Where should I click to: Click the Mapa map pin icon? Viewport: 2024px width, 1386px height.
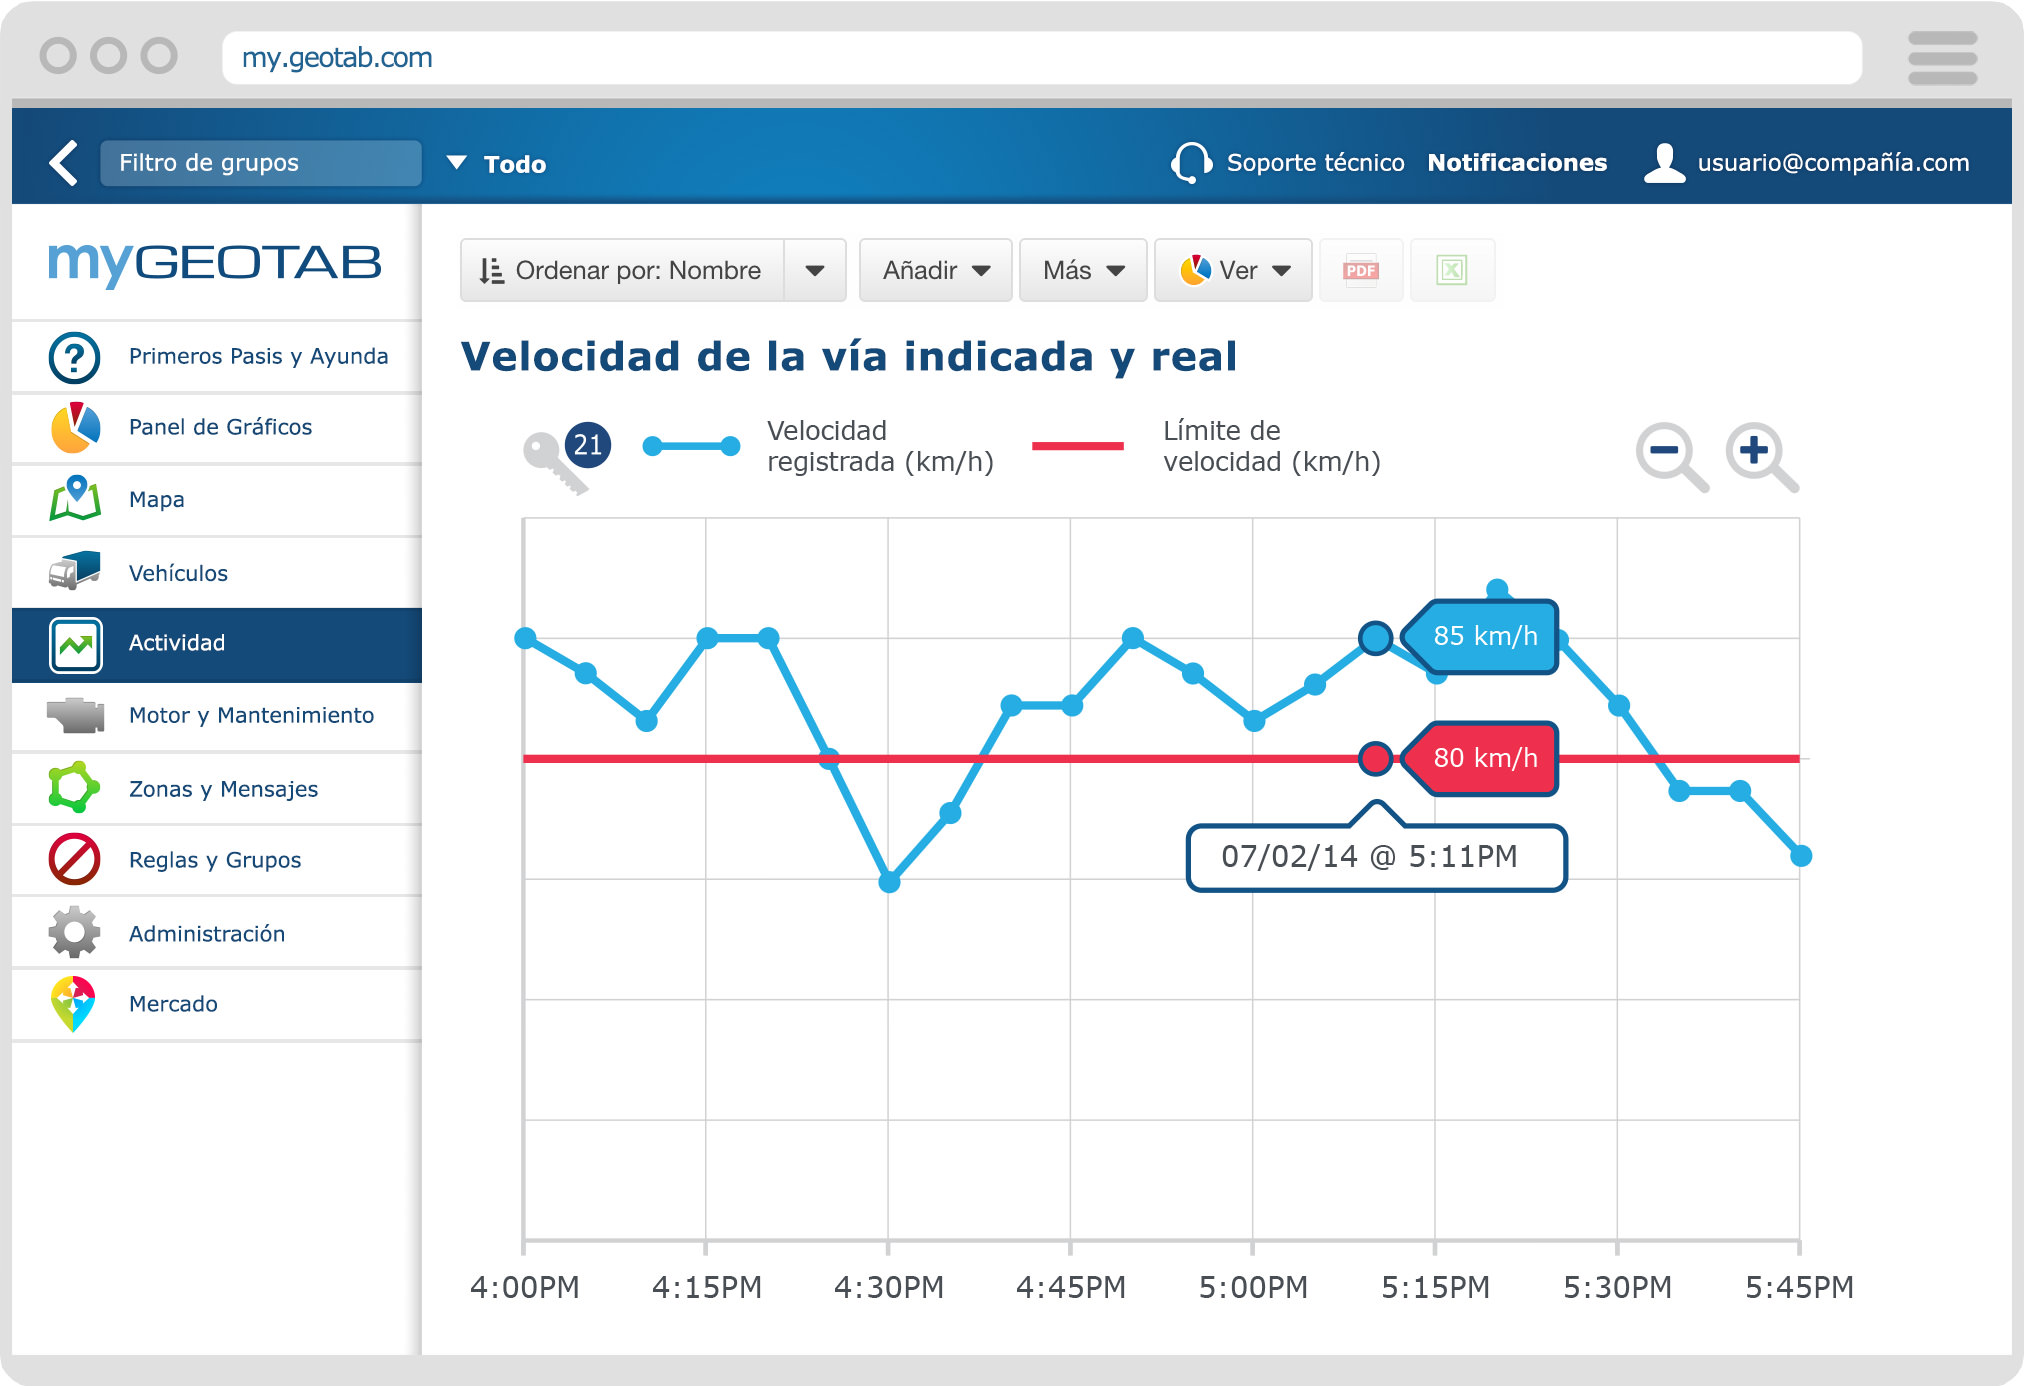[75, 498]
